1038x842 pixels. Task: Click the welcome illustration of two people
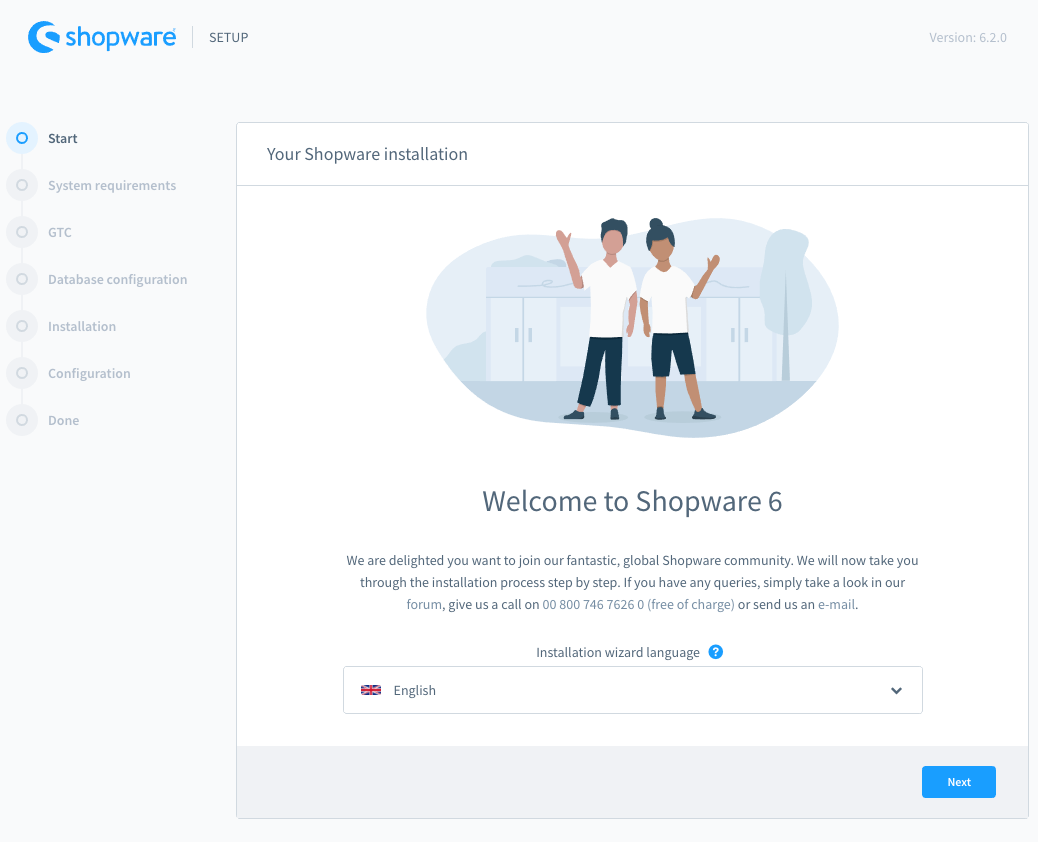(632, 327)
